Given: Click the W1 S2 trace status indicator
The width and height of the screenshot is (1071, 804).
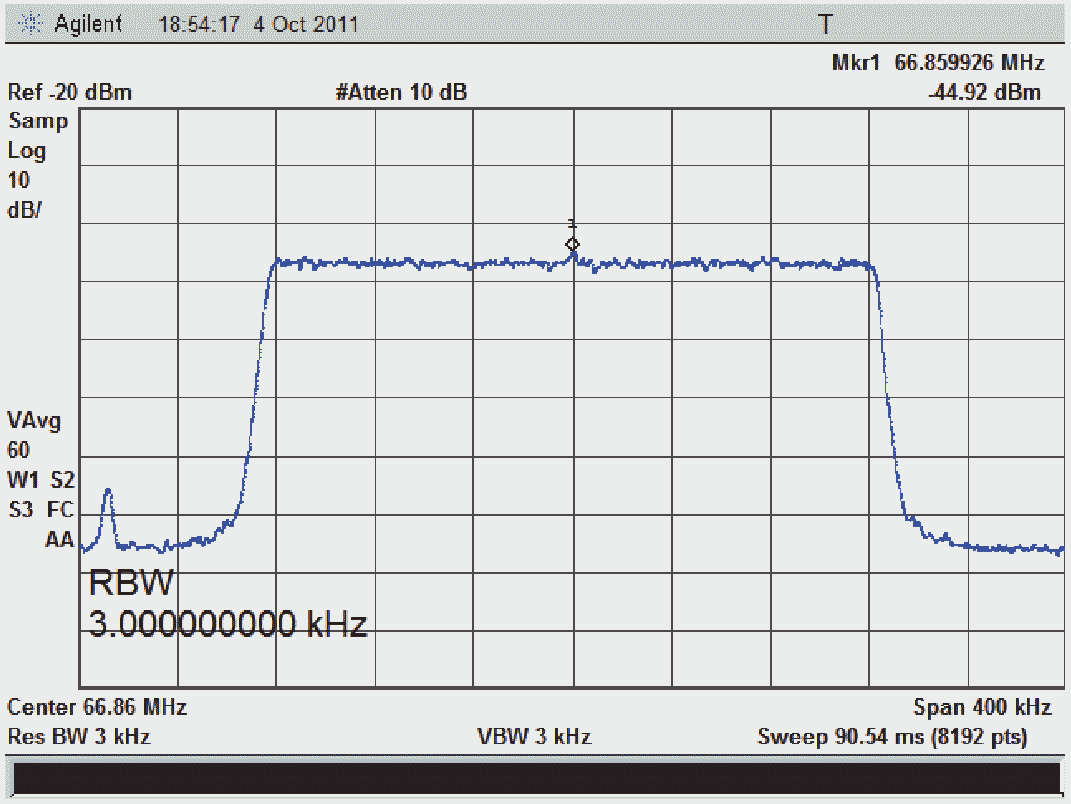Looking at the screenshot, I should (x=41, y=479).
